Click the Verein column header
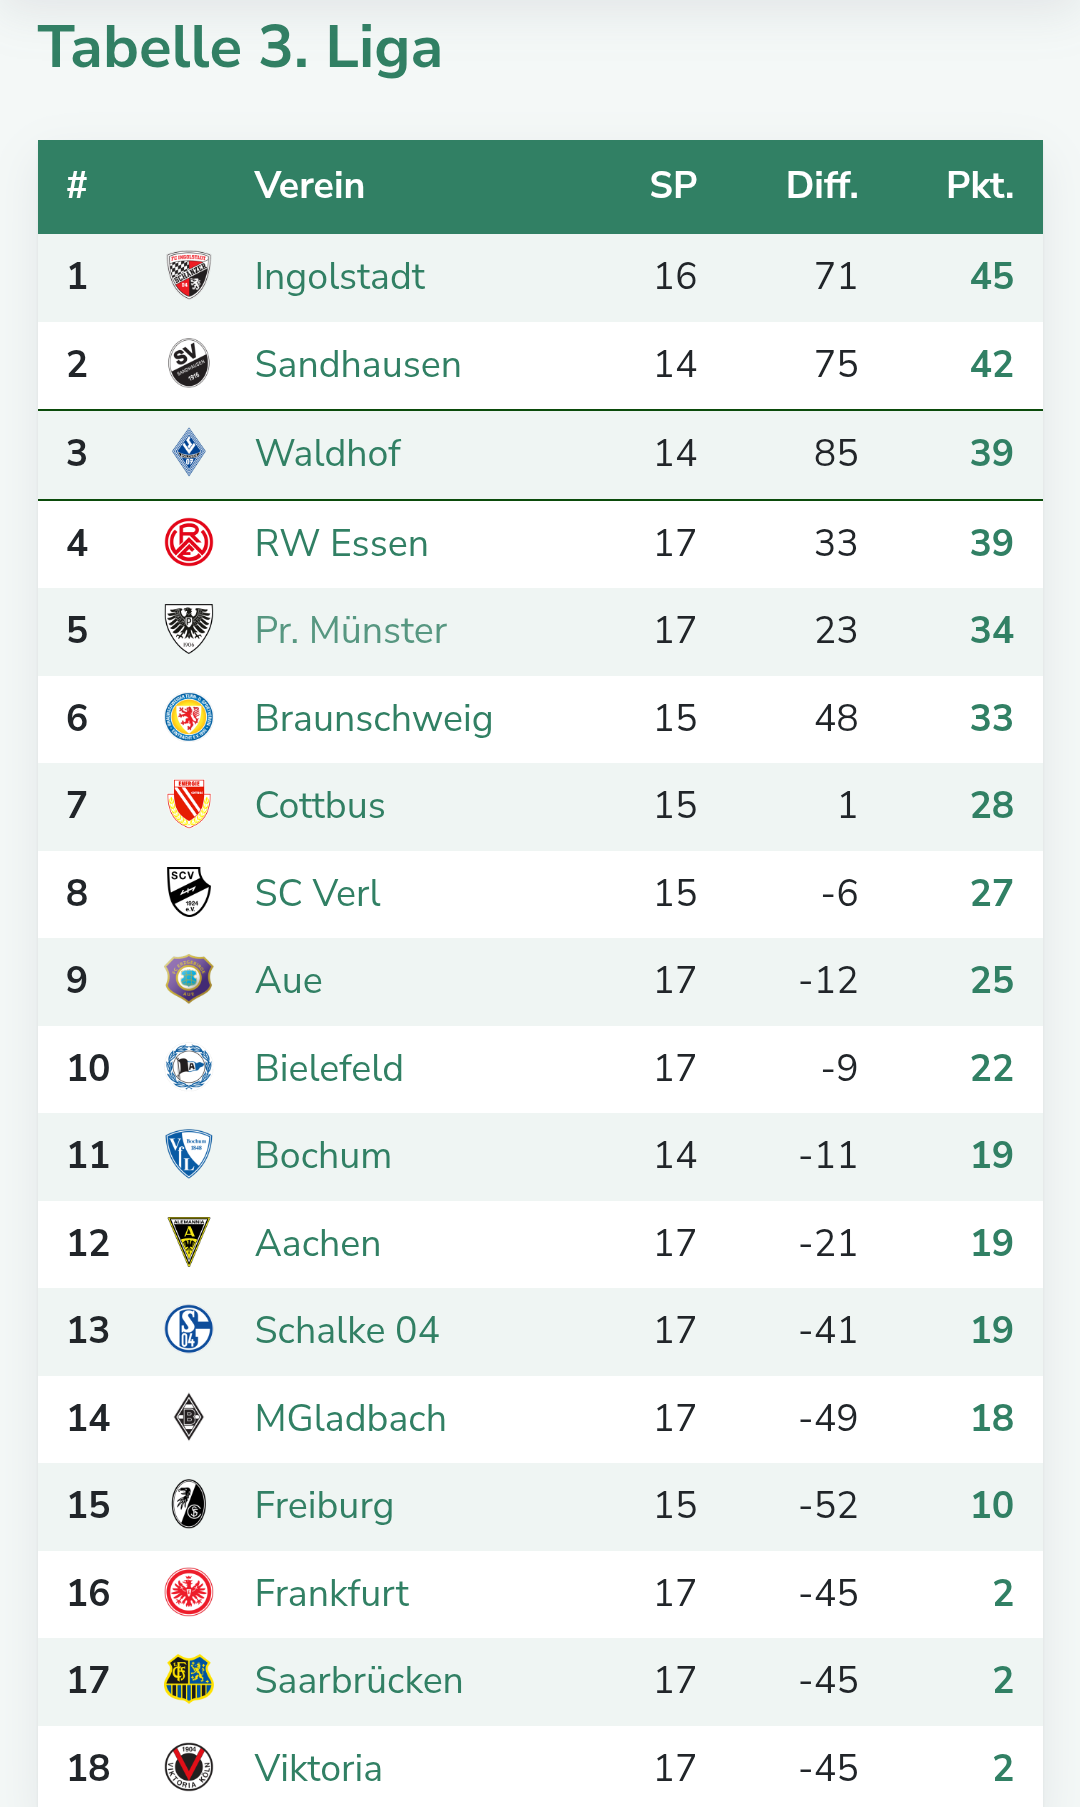Viewport: 1080px width, 1807px height. (x=309, y=186)
